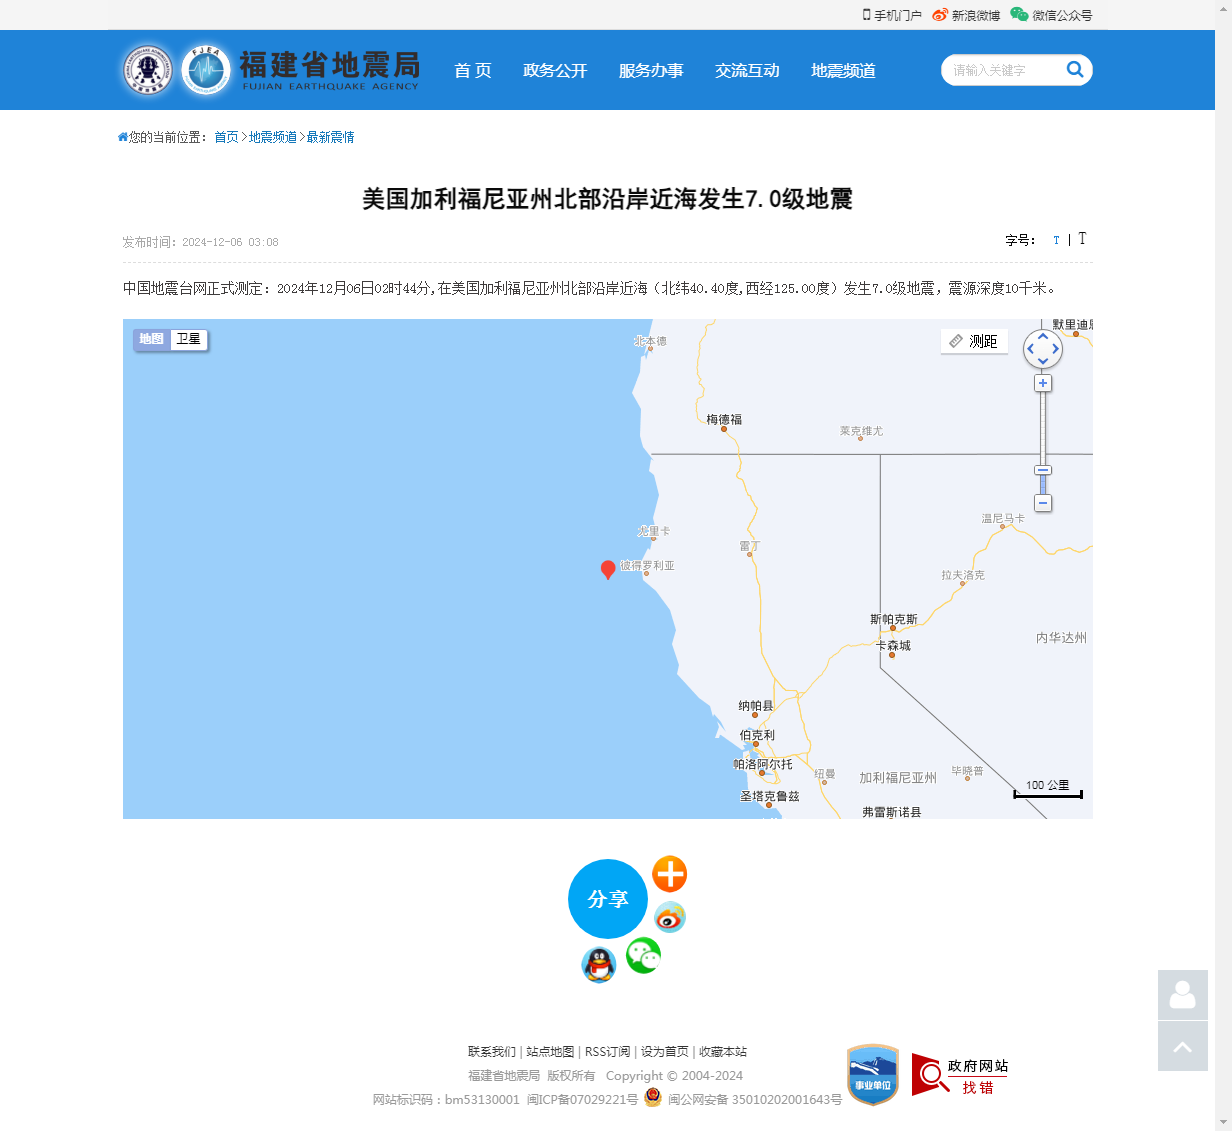
Task: Open the 政务公开 navigation menu
Action: pos(555,70)
